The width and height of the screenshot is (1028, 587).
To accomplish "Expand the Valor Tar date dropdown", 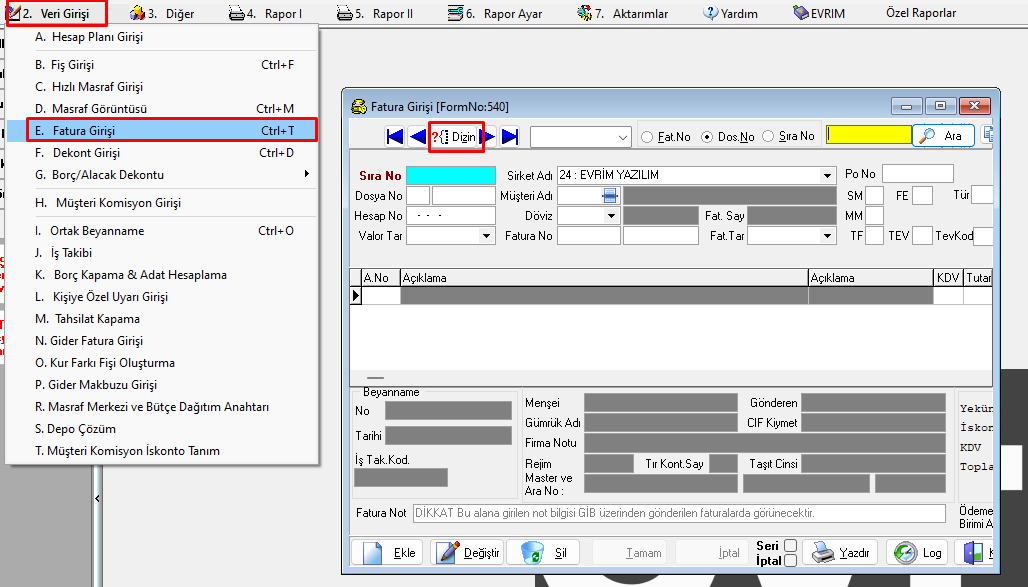I will coord(486,235).
